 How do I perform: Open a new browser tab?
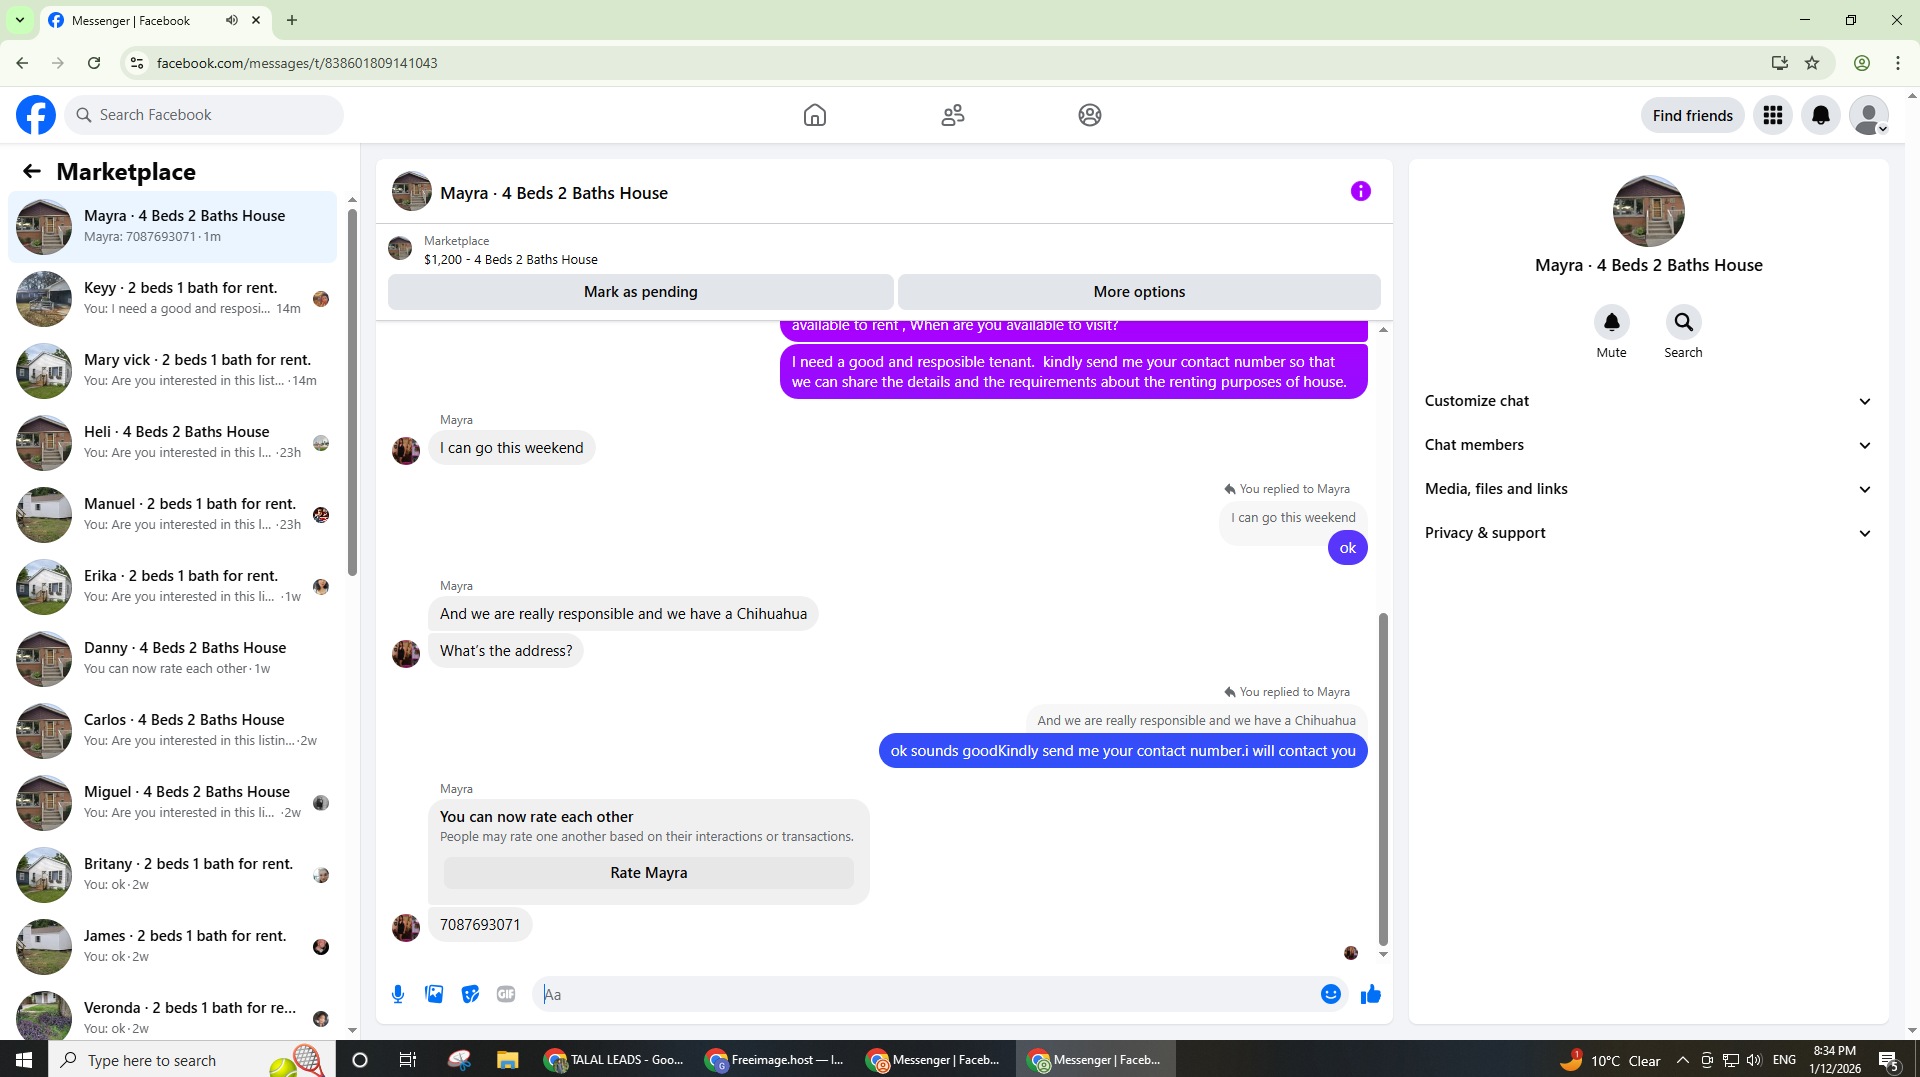tap(292, 20)
